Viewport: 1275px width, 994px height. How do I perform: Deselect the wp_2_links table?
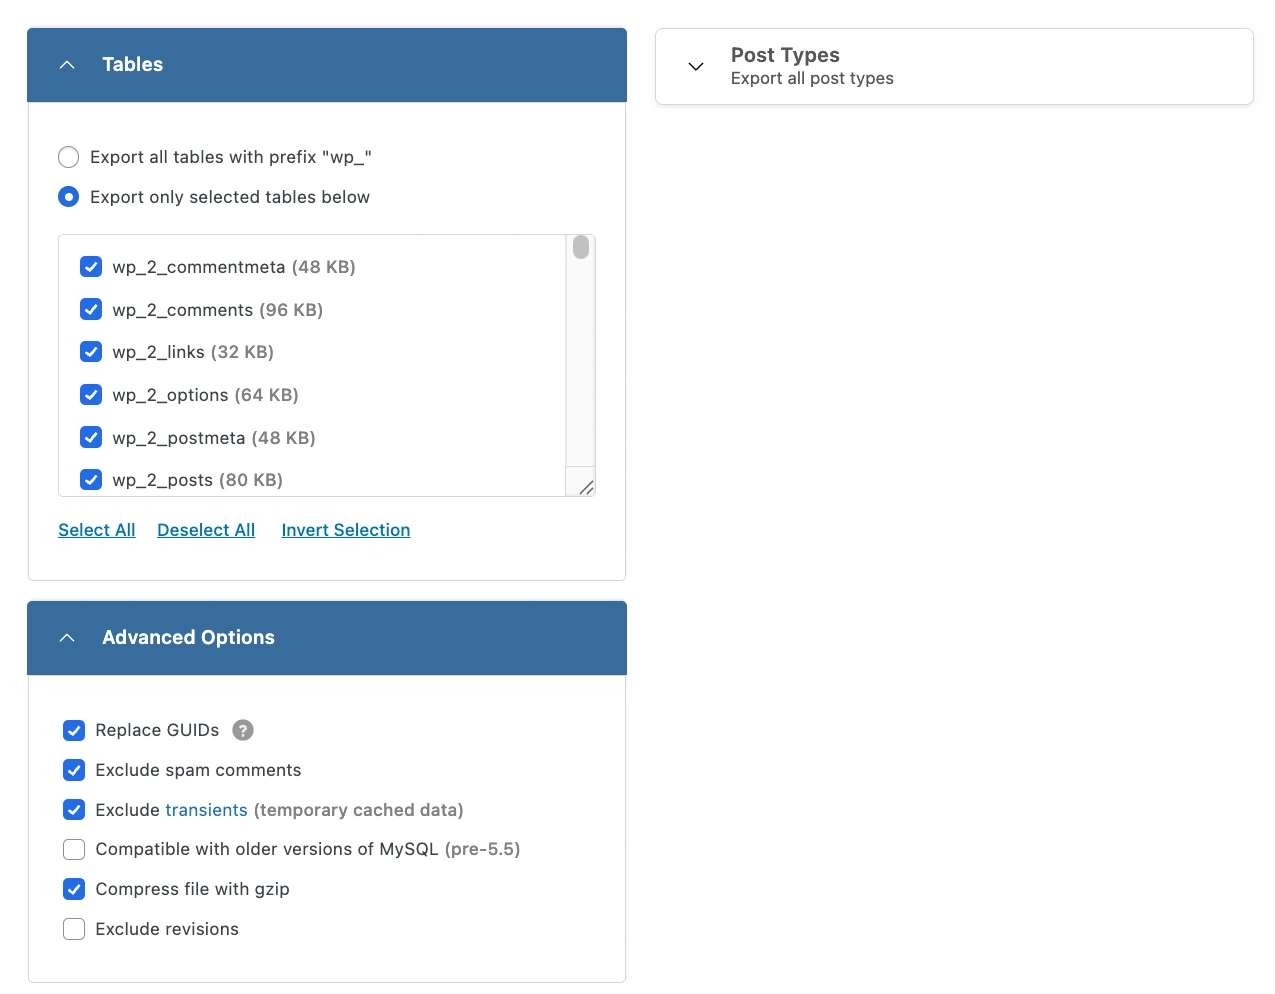[x=91, y=352]
